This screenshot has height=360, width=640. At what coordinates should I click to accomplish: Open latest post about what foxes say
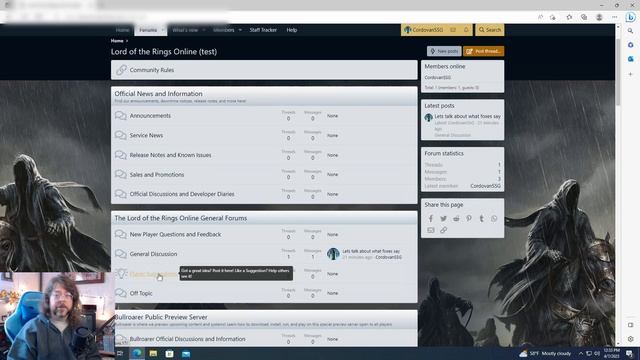[467, 116]
